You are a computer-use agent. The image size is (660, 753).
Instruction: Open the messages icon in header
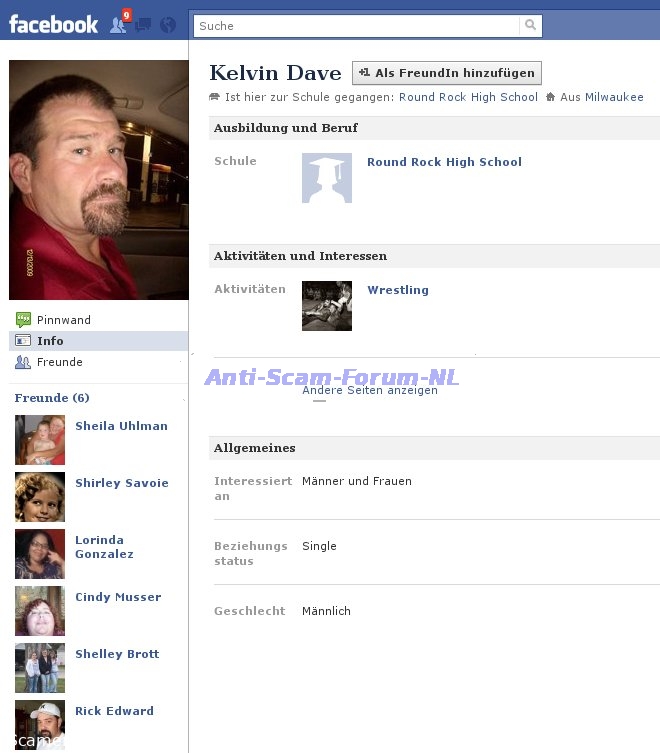point(143,24)
